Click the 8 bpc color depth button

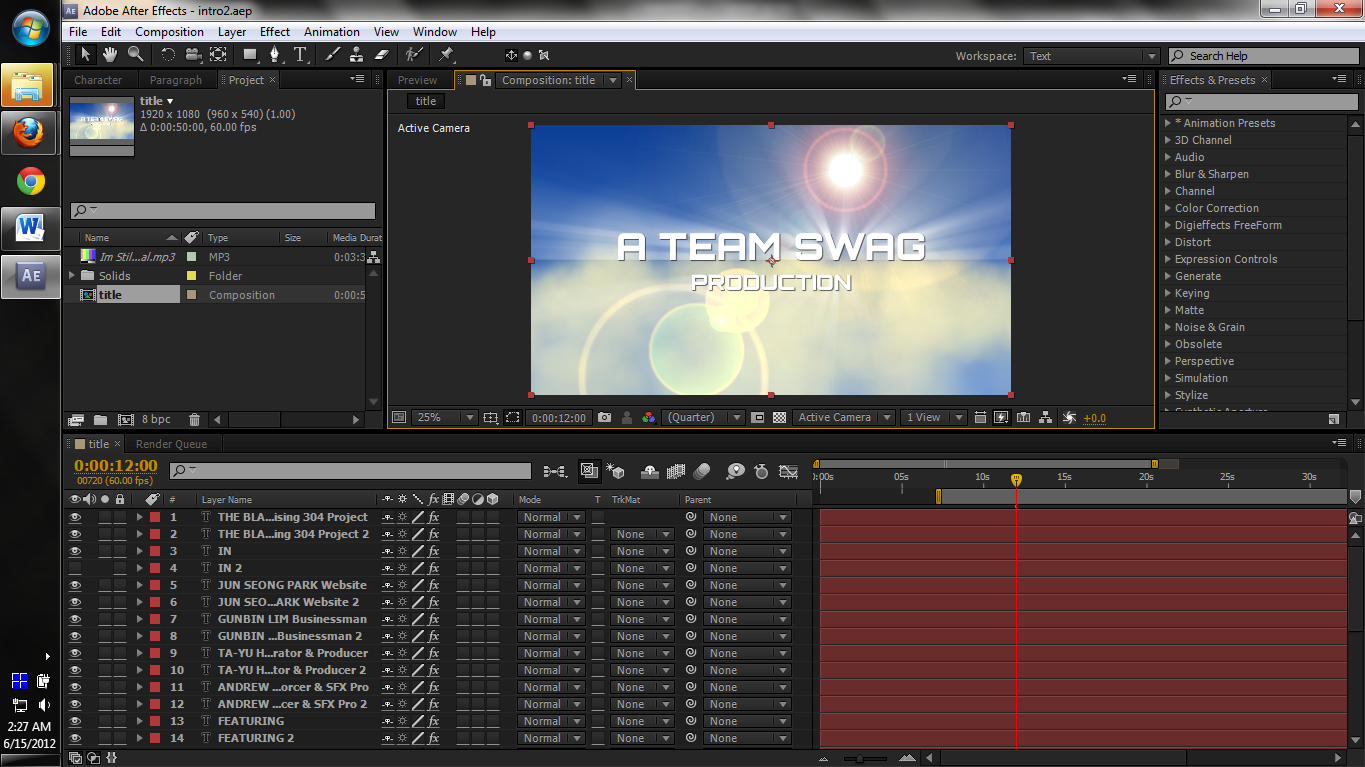156,419
